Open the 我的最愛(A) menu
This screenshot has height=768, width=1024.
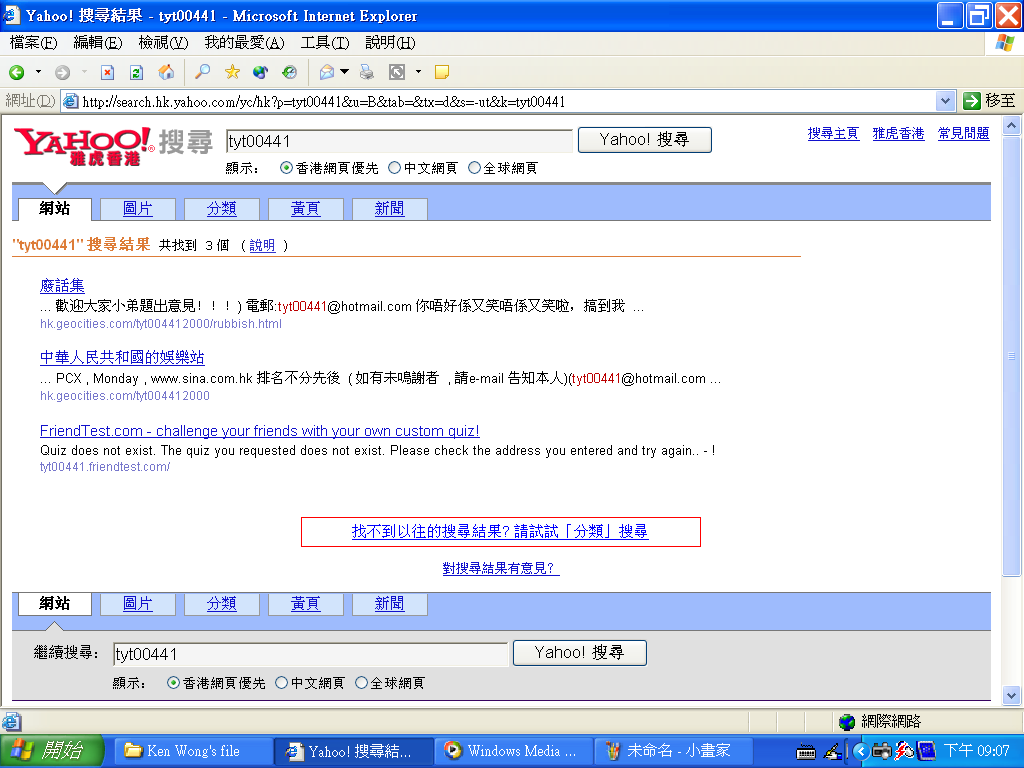(244, 43)
